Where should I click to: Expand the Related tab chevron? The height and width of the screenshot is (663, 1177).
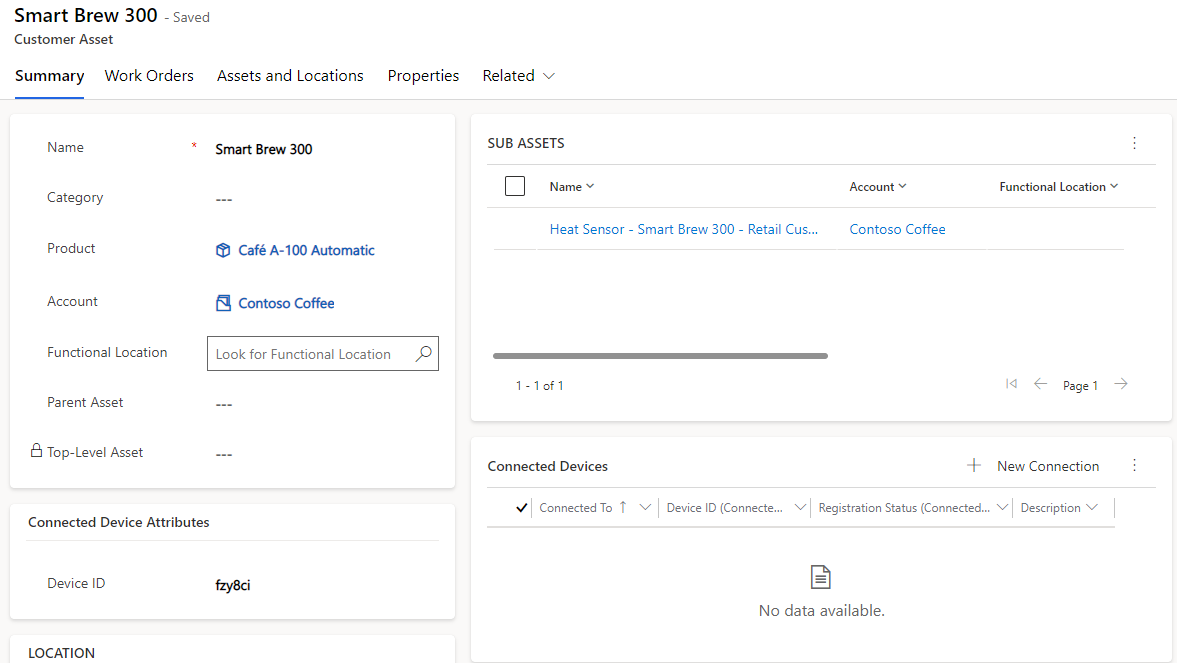click(x=548, y=75)
